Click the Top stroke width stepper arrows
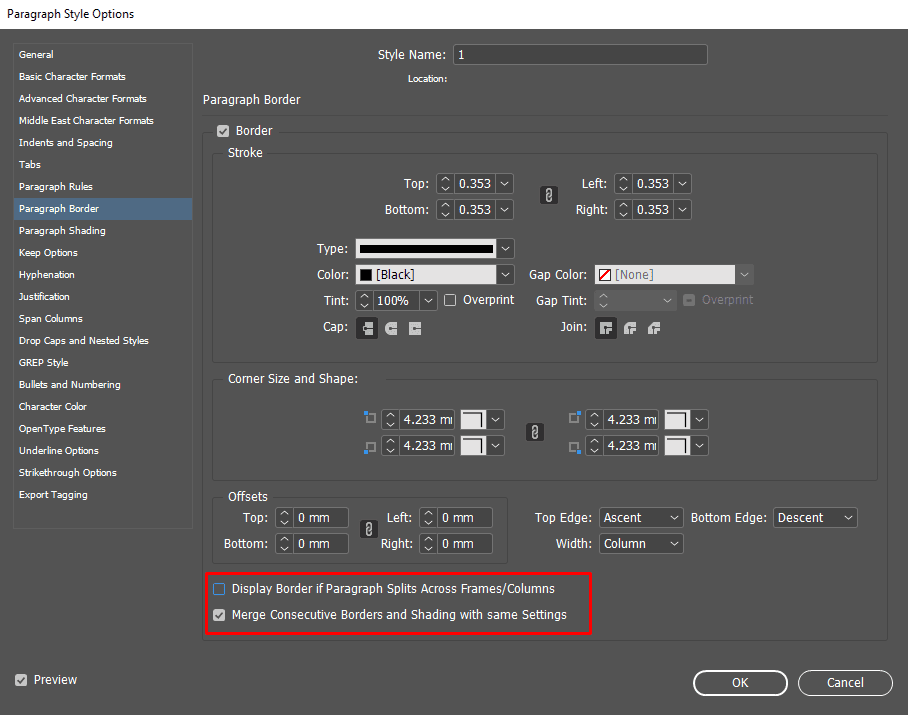 (445, 184)
